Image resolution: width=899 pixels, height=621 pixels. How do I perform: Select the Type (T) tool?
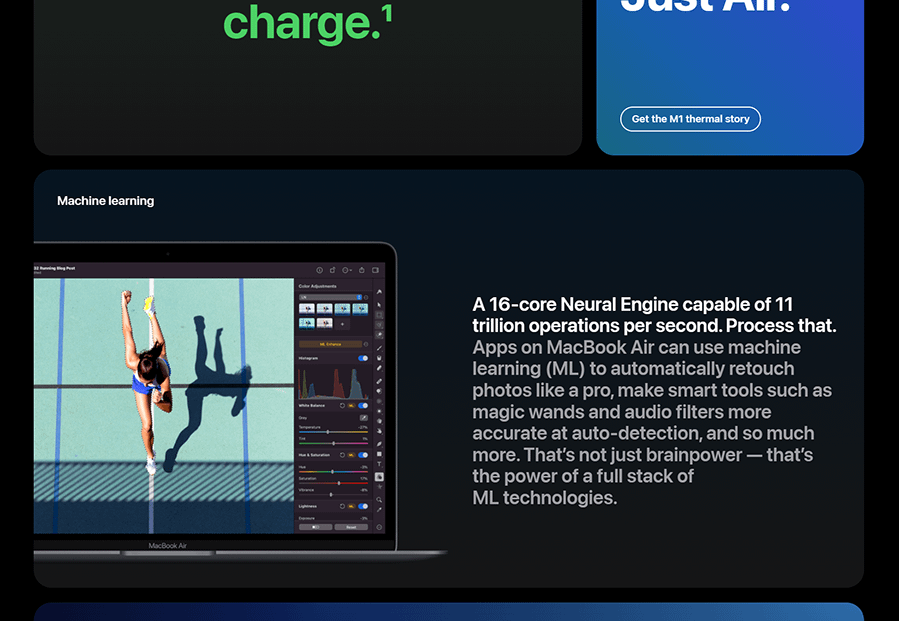click(x=379, y=465)
